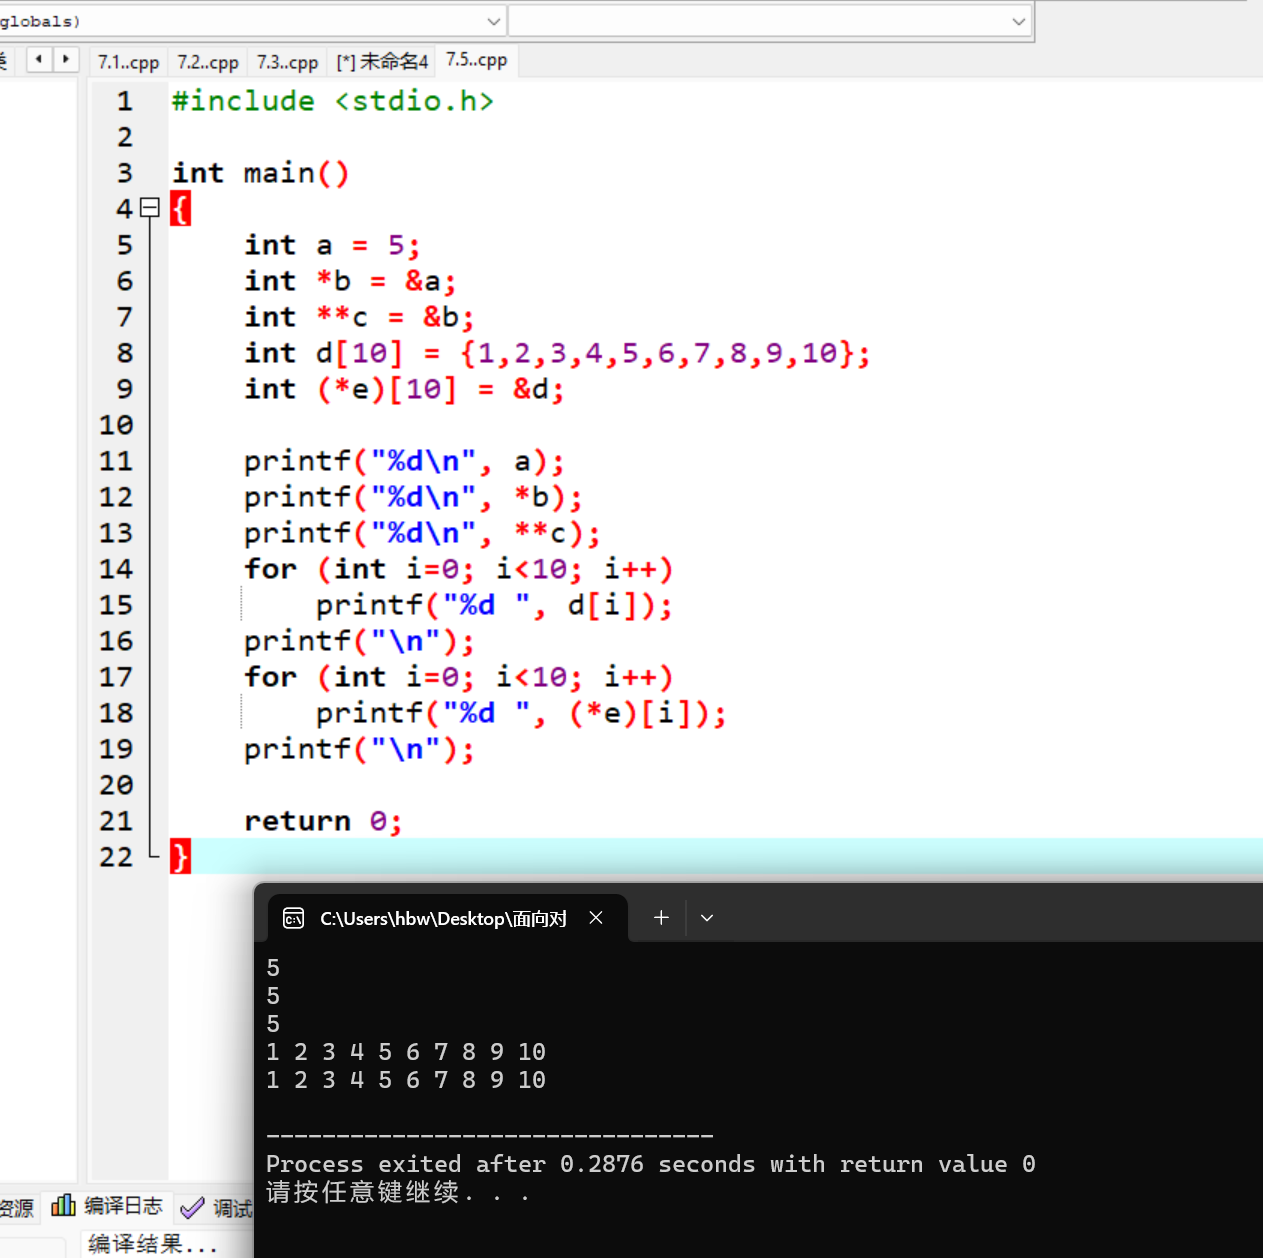Viewport: 1263px width, 1258px height.
Task: Close the console terminal tab
Action: [596, 917]
